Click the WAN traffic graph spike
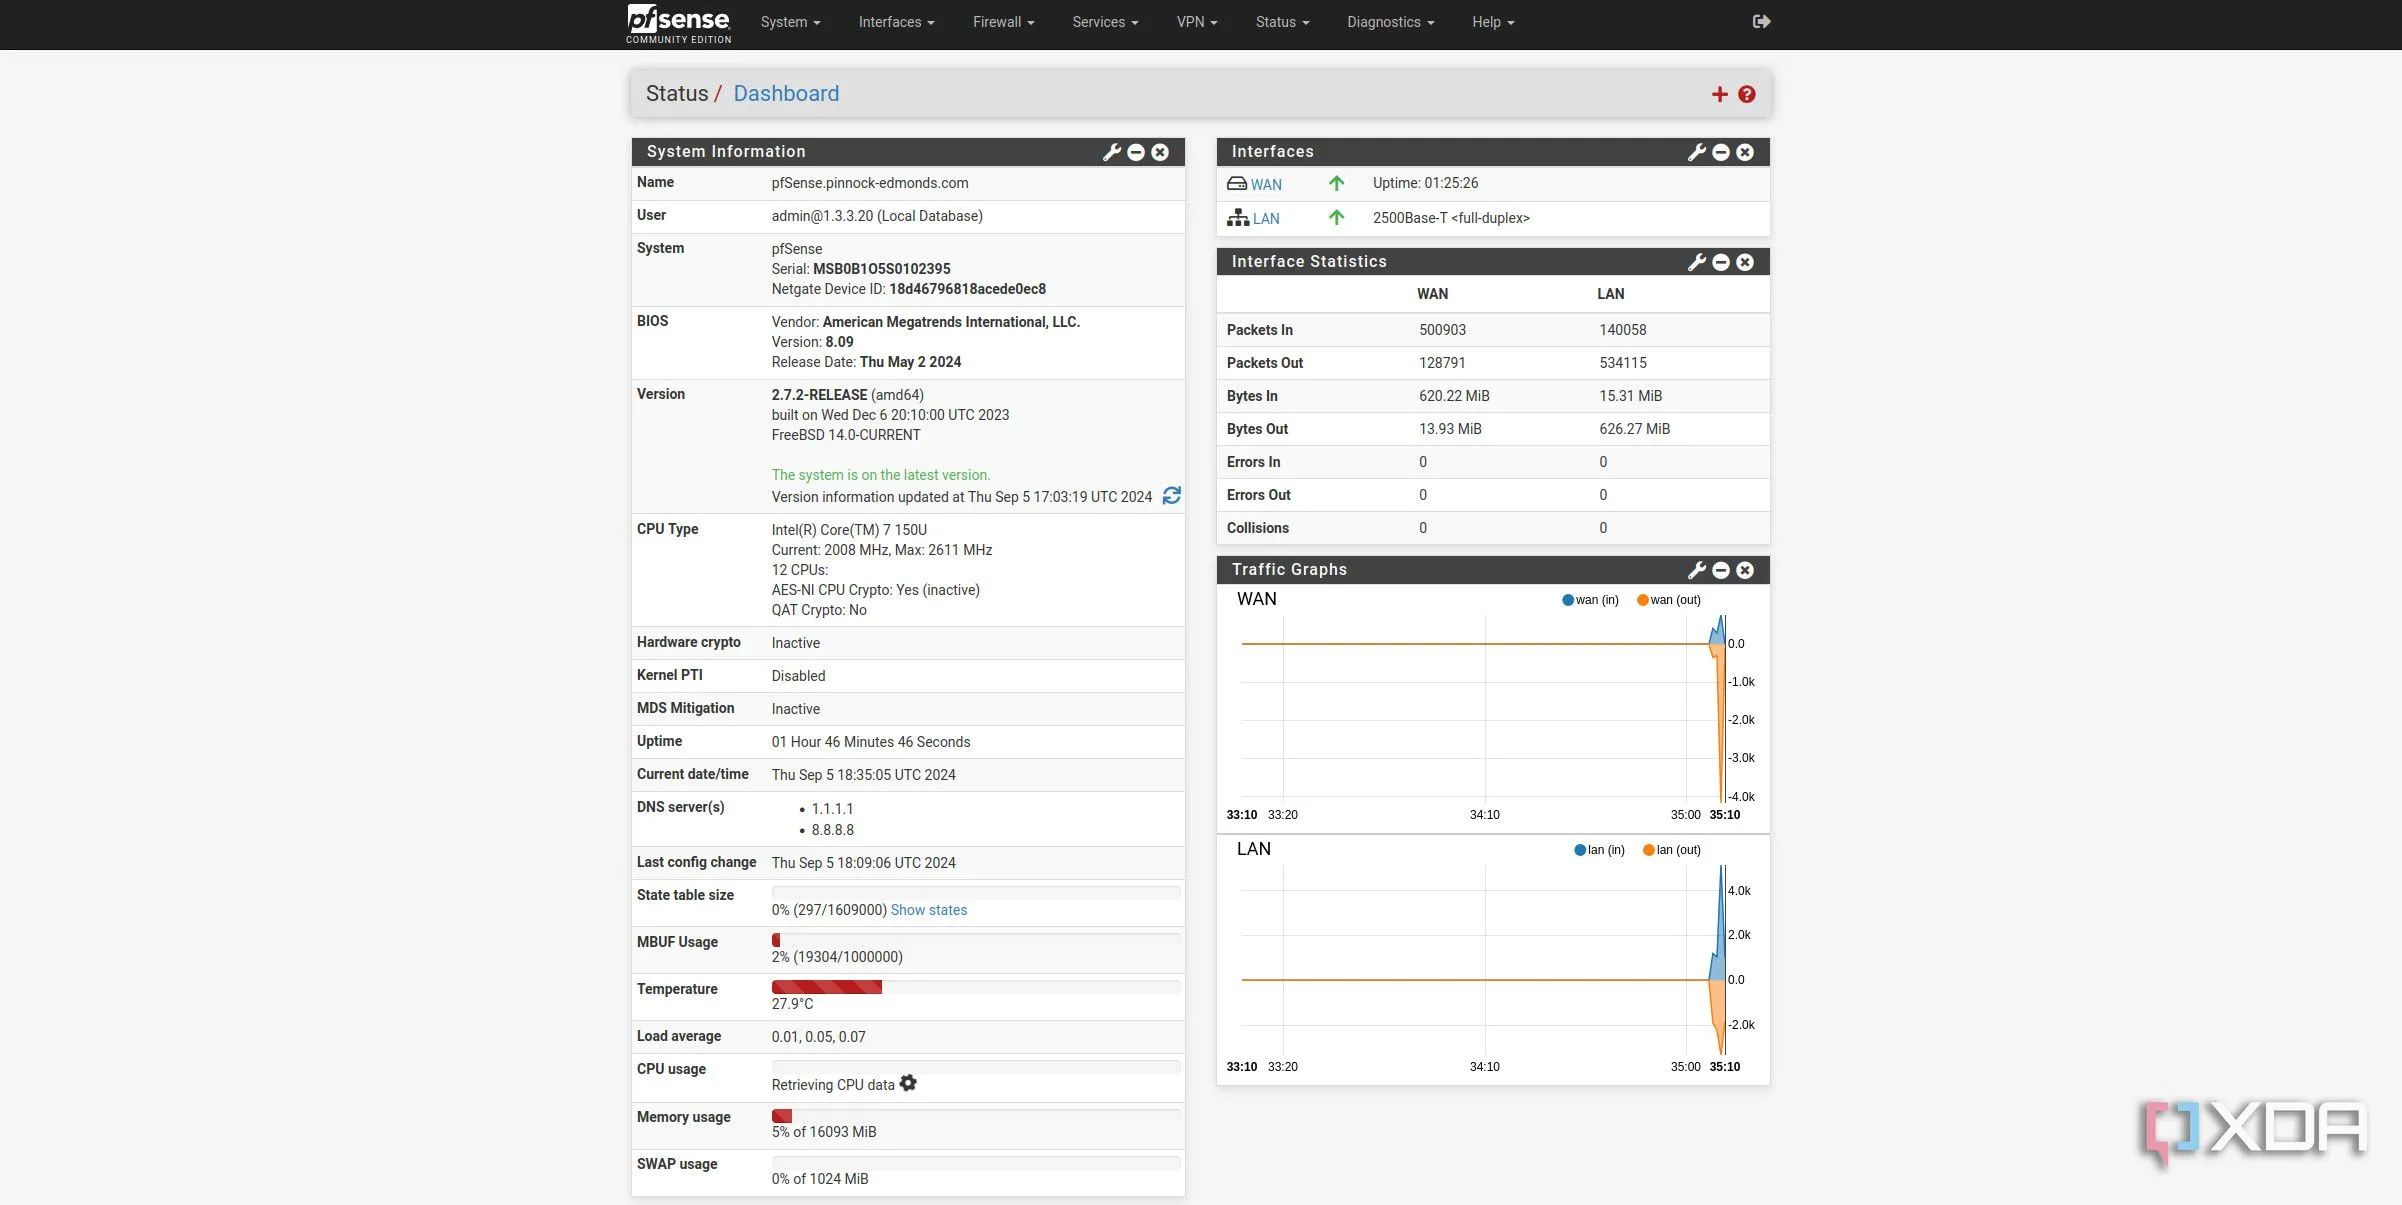 pyautogui.click(x=1720, y=710)
